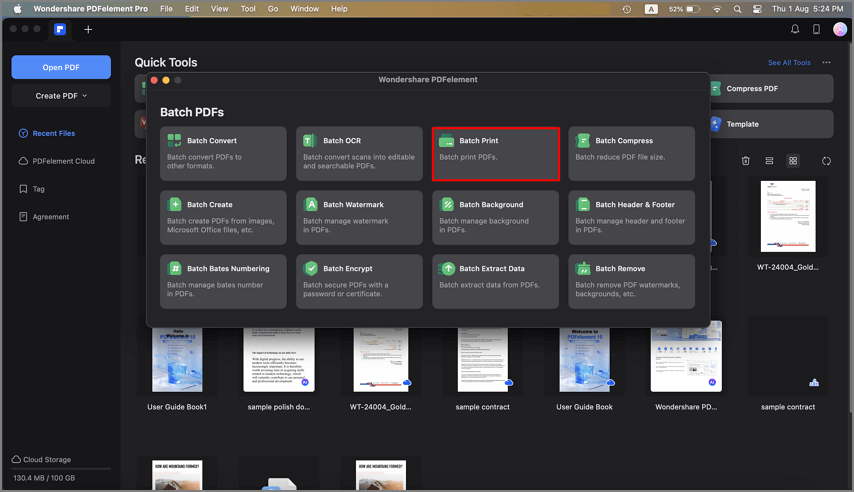Open User Guide Book thumbnail

click(584, 360)
